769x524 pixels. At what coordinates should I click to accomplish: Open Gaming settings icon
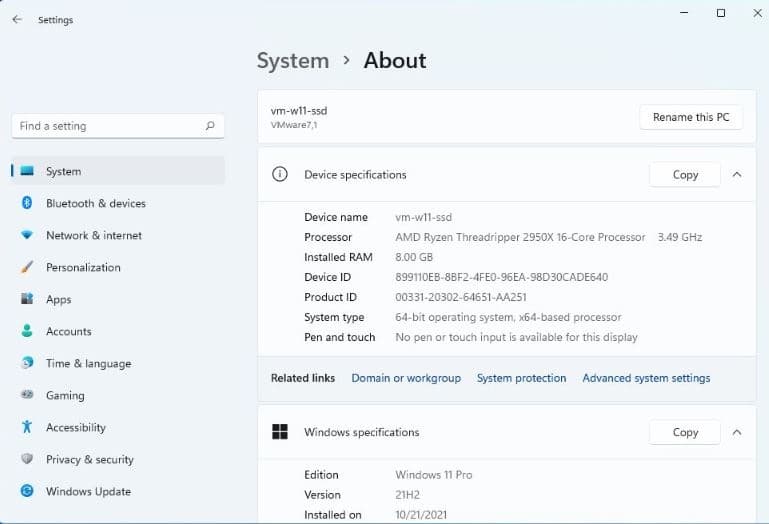tap(27, 395)
